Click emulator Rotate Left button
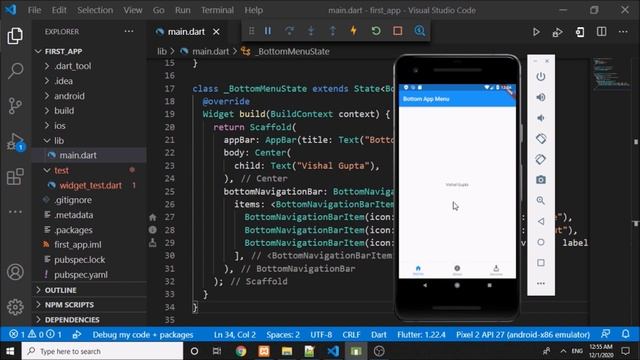The width and height of the screenshot is (640, 360). [541, 139]
